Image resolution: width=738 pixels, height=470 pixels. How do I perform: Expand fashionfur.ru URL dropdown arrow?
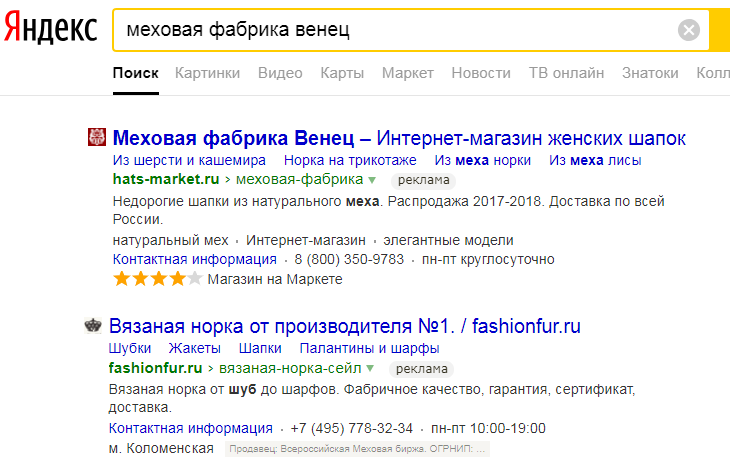pyautogui.click(x=370, y=368)
